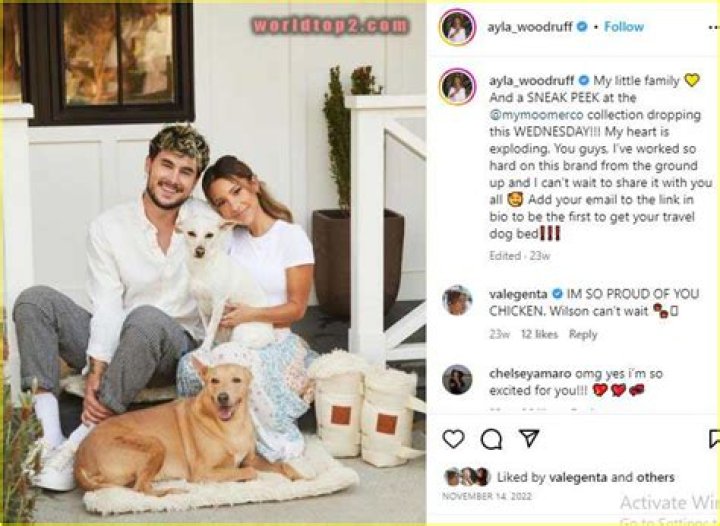
Task: Open comments via speech bubble icon
Action: pyautogui.click(x=491, y=439)
